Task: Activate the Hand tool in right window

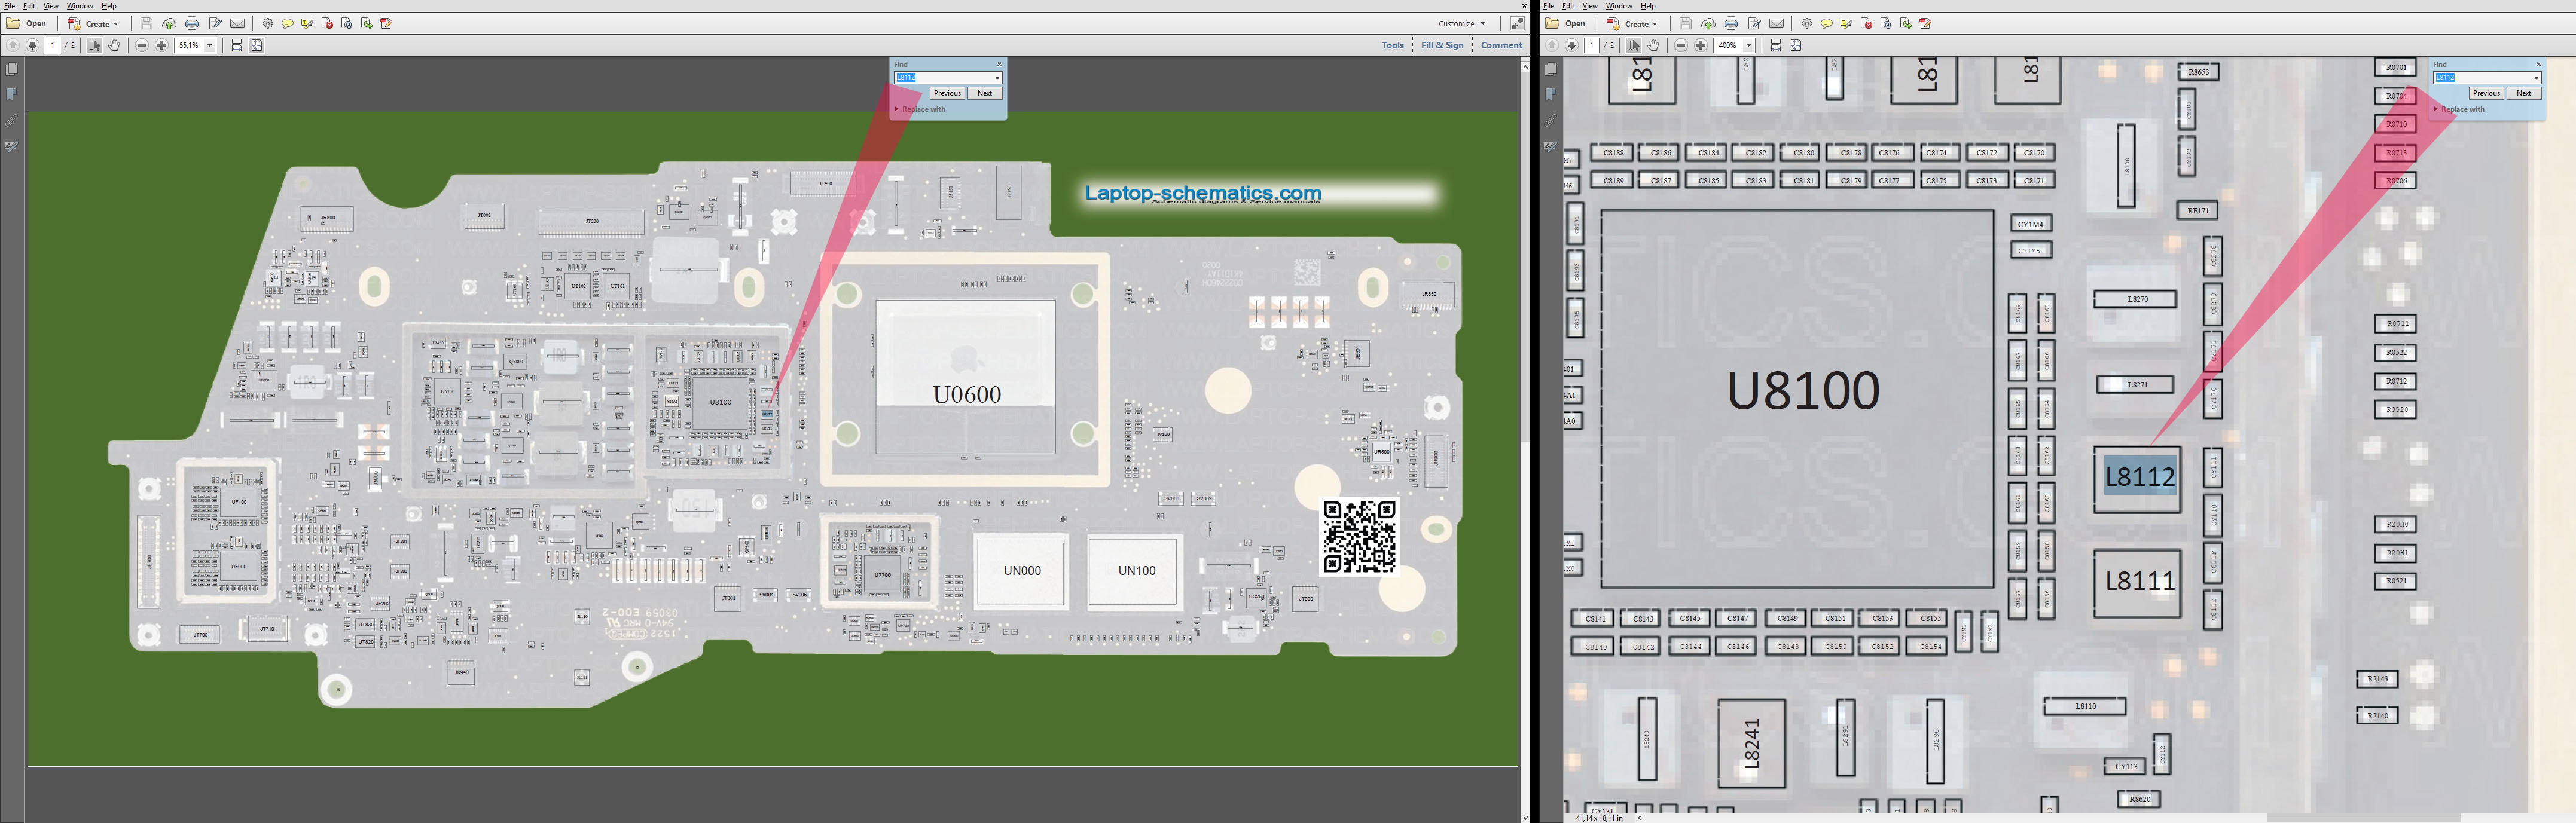Action: tap(1654, 45)
